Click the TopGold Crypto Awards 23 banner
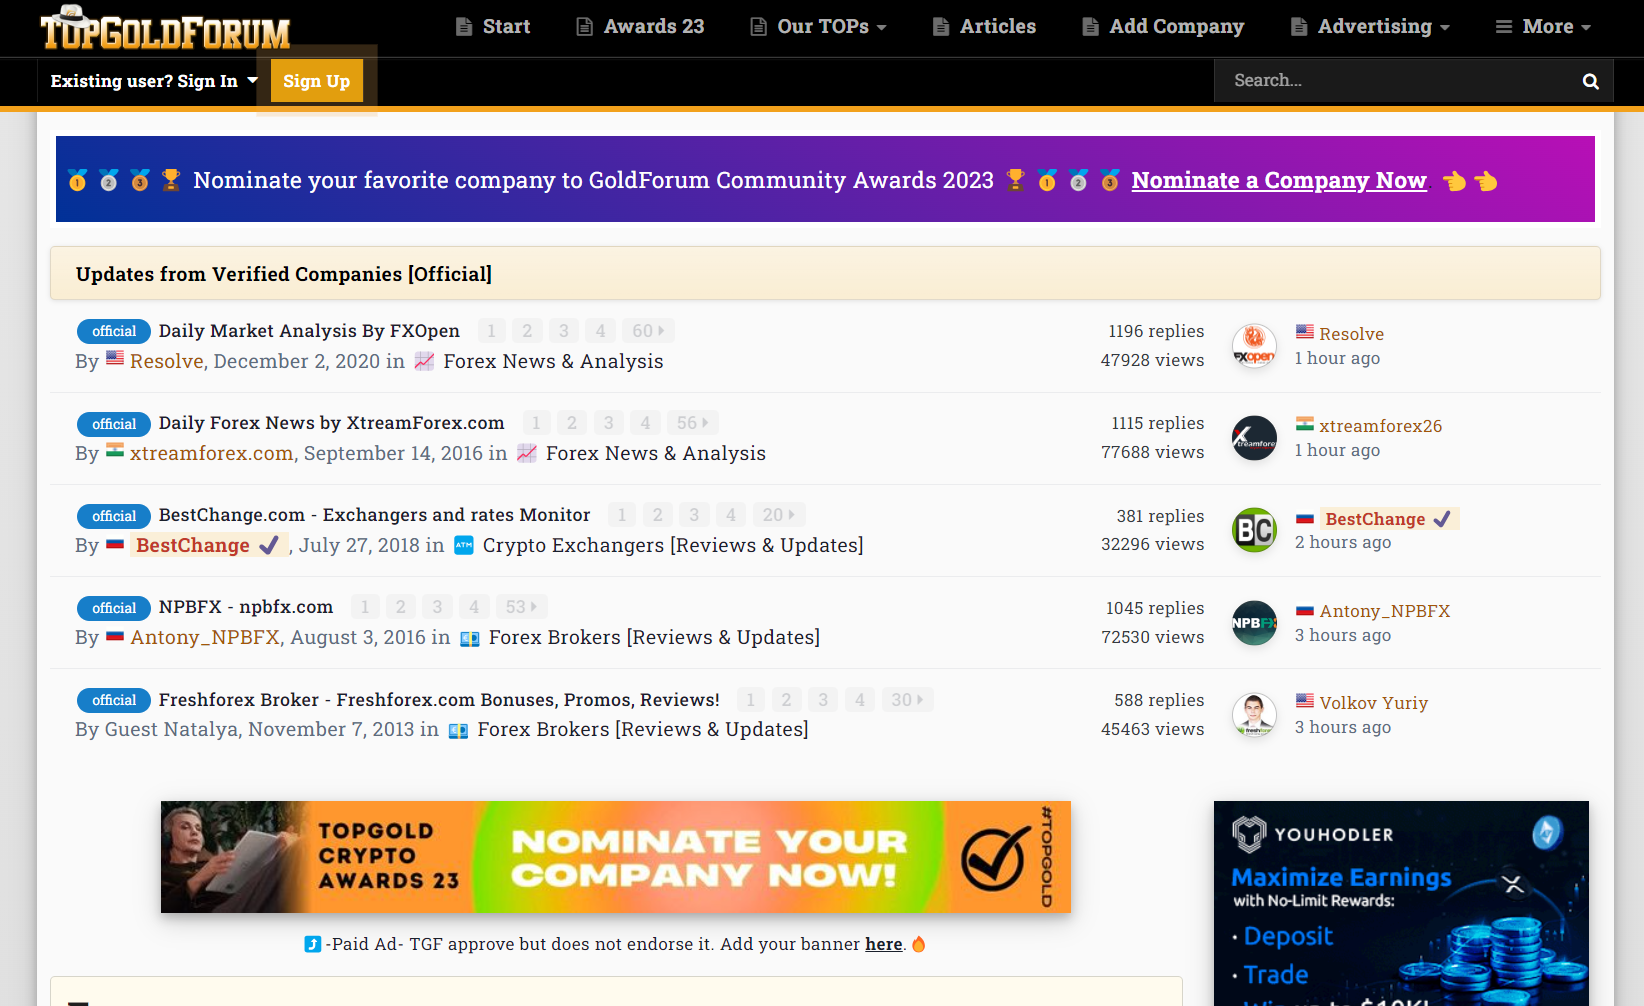1644x1006 pixels. 616,857
